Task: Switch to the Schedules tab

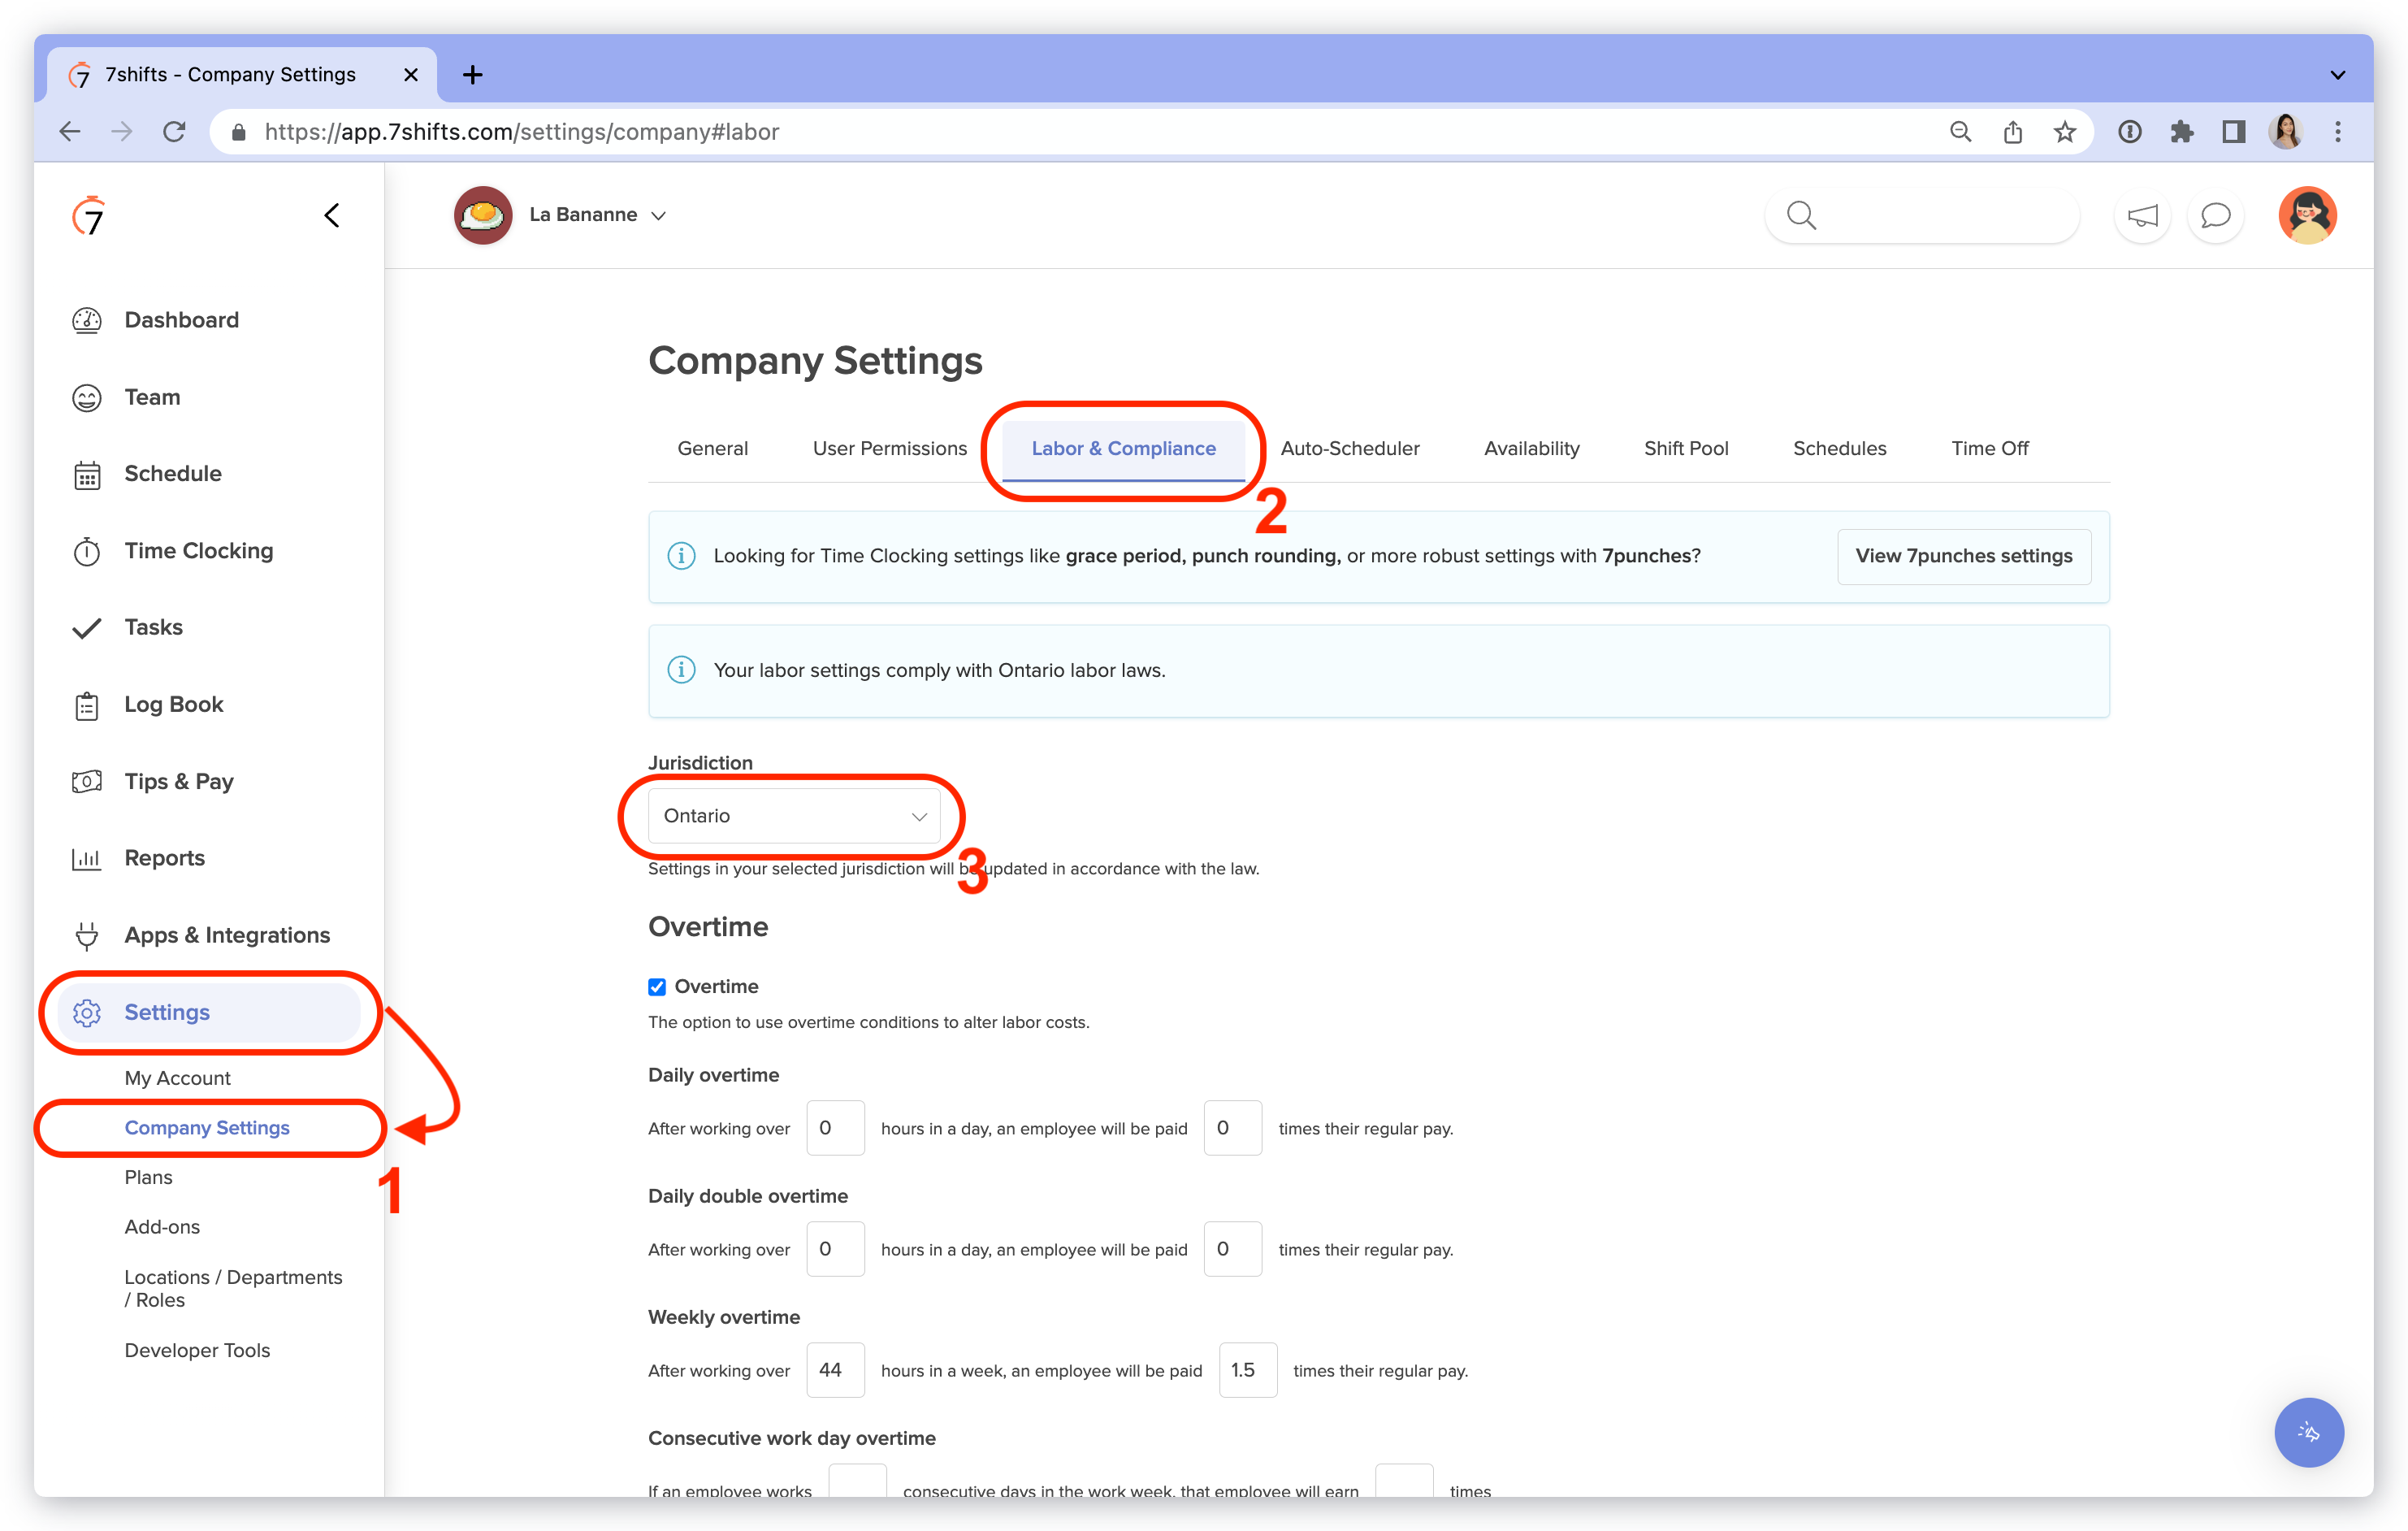Action: click(x=1839, y=449)
